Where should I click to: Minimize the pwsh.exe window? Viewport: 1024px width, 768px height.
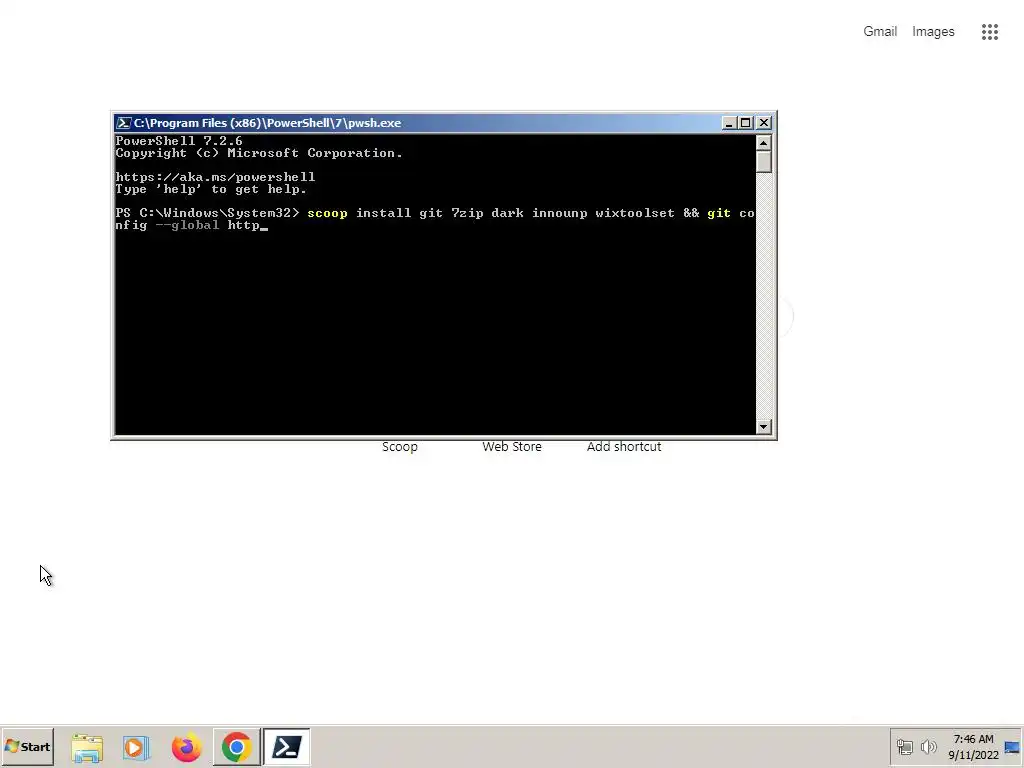[729, 123]
